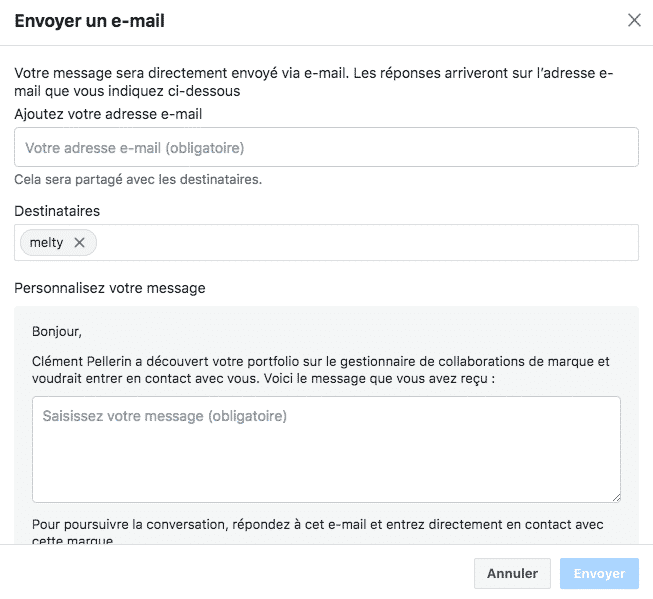Click the Votre adresse e-mail field

click(326, 148)
